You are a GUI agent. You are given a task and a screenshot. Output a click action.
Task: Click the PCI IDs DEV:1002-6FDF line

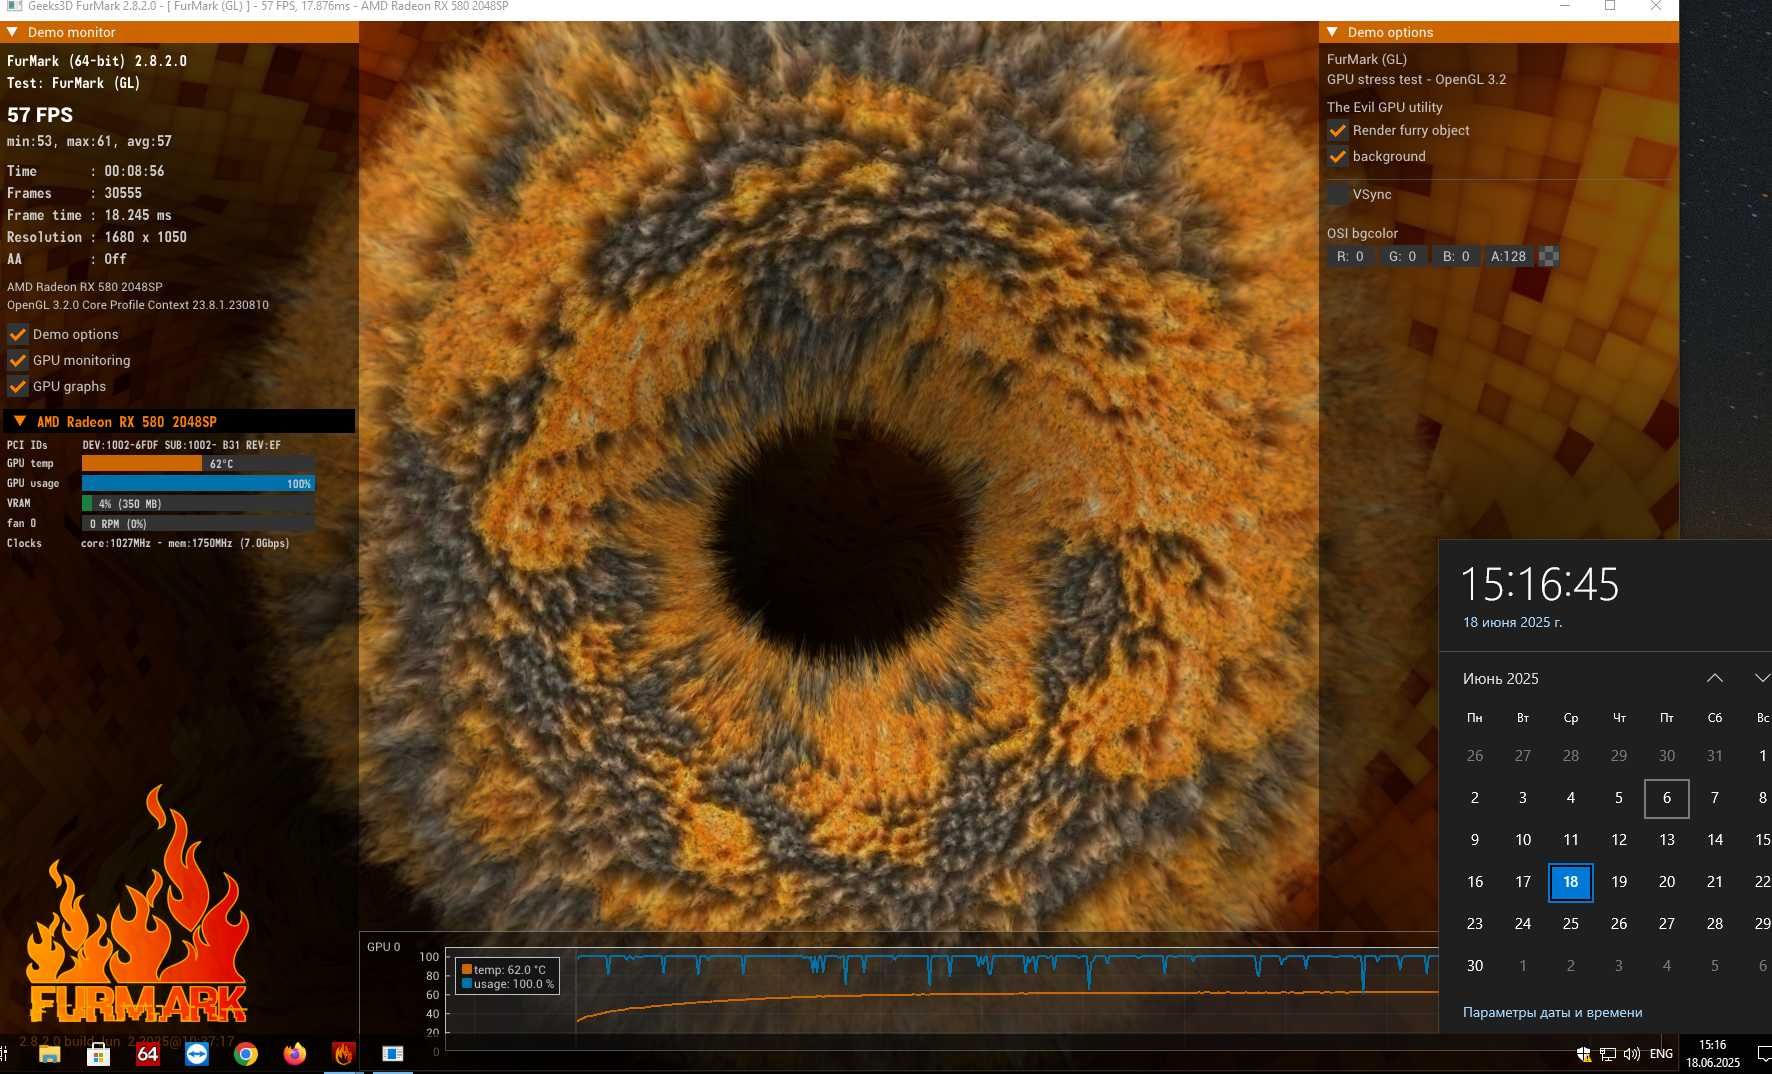[144, 445]
